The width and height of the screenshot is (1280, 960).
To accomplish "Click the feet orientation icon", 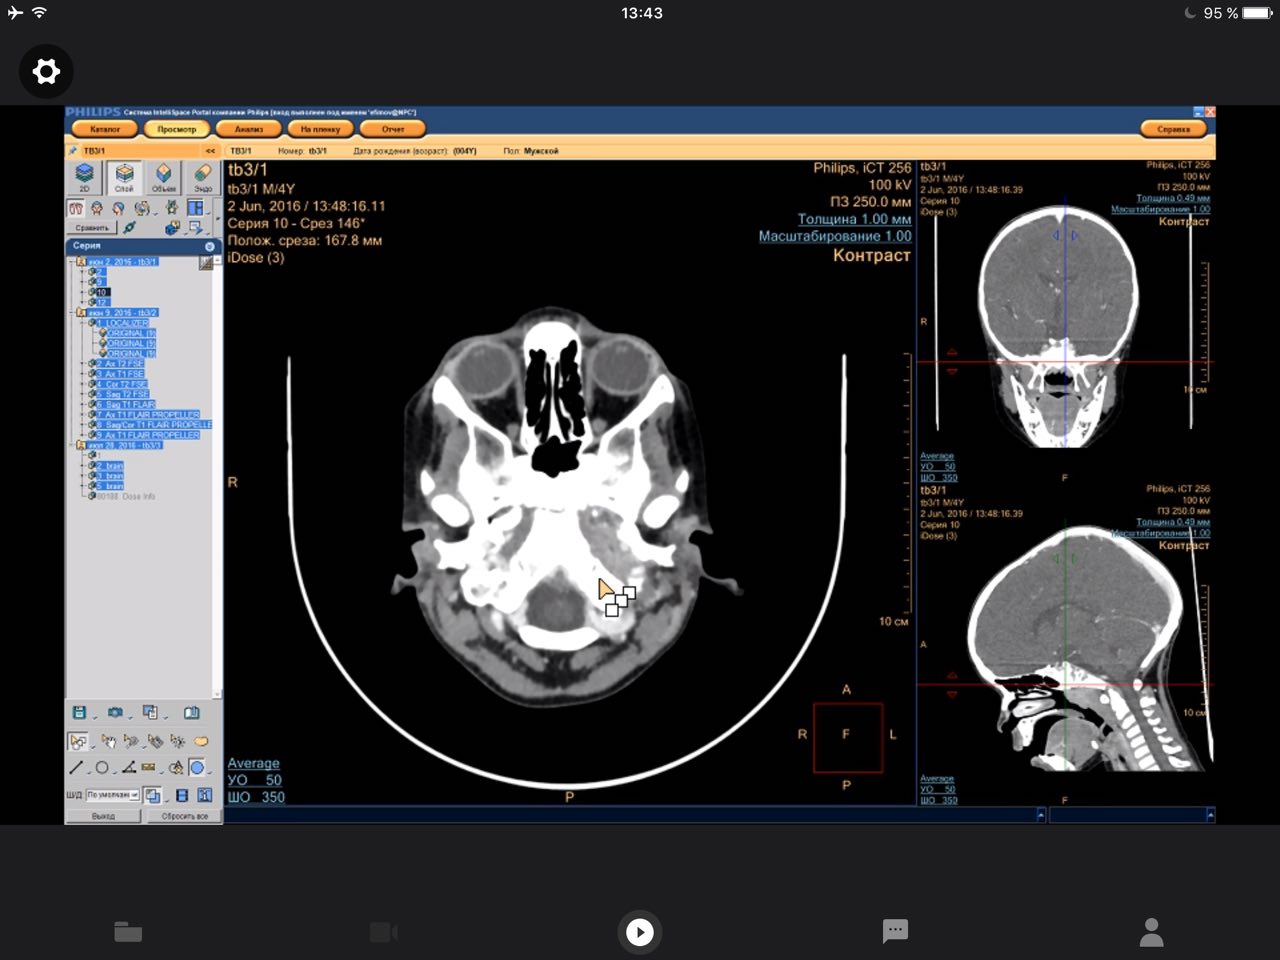I will pos(76,208).
